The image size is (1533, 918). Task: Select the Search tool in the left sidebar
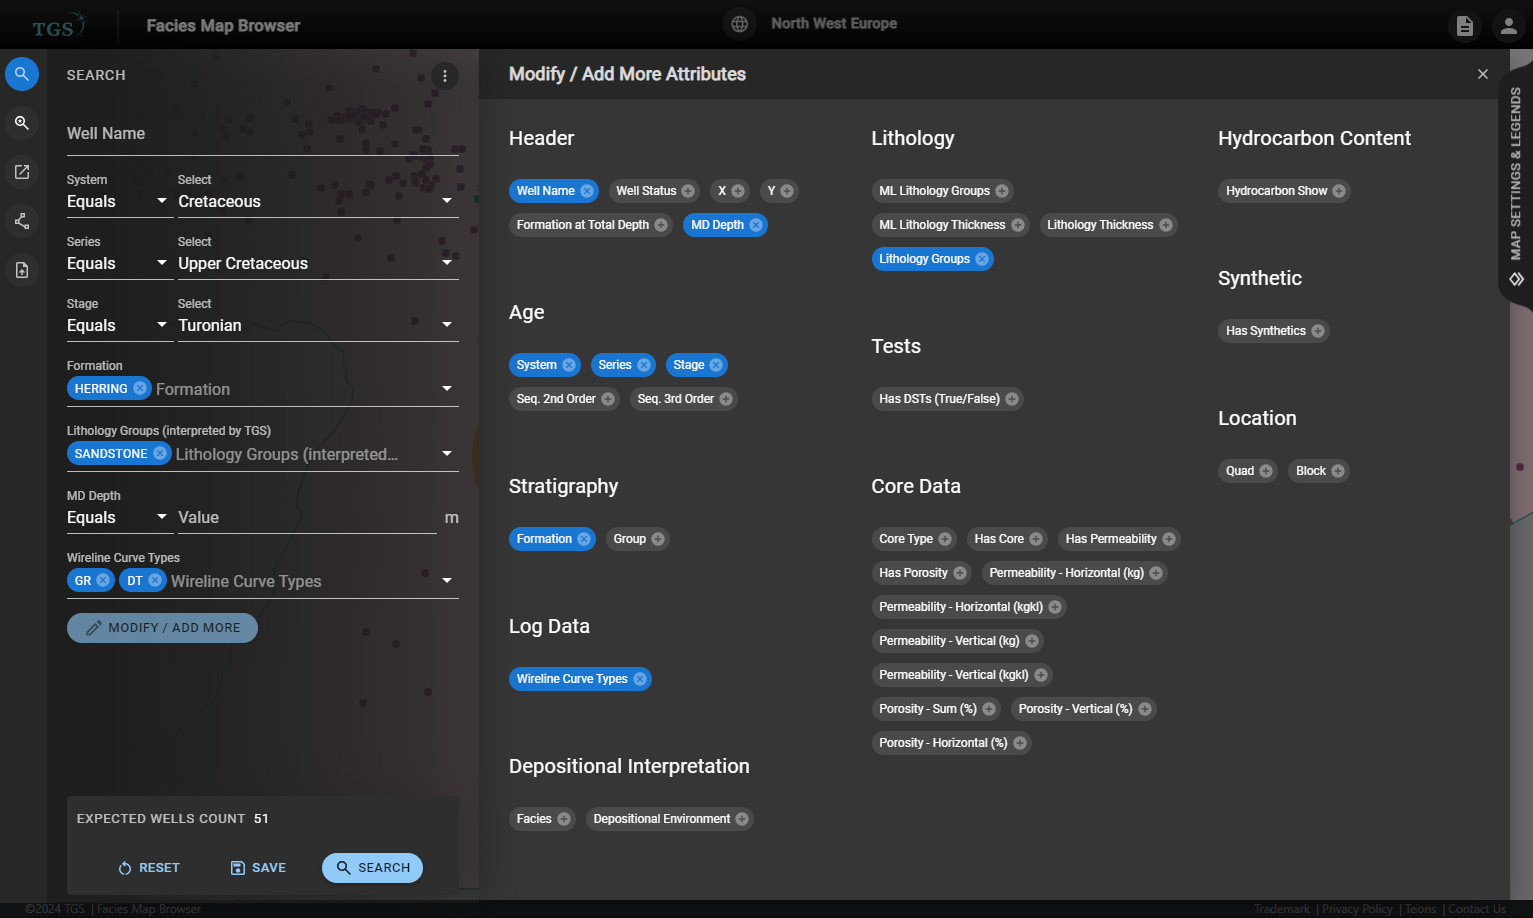(x=22, y=73)
